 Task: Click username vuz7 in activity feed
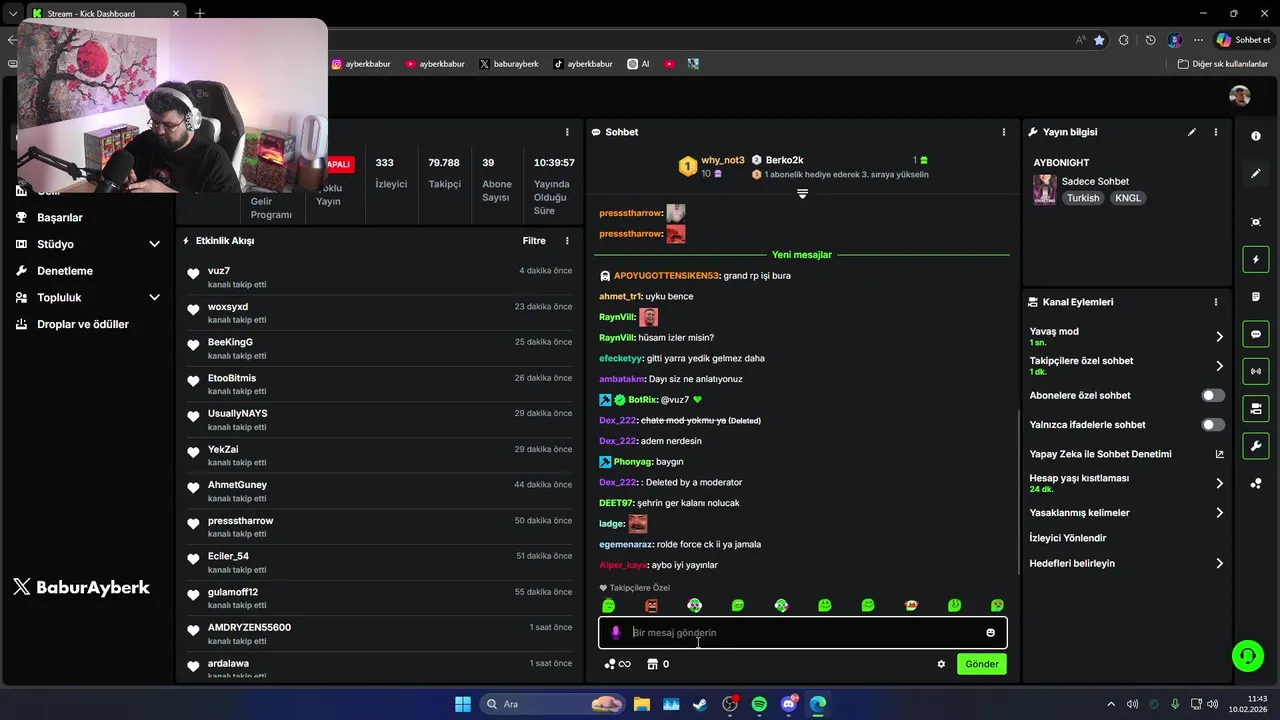(219, 271)
